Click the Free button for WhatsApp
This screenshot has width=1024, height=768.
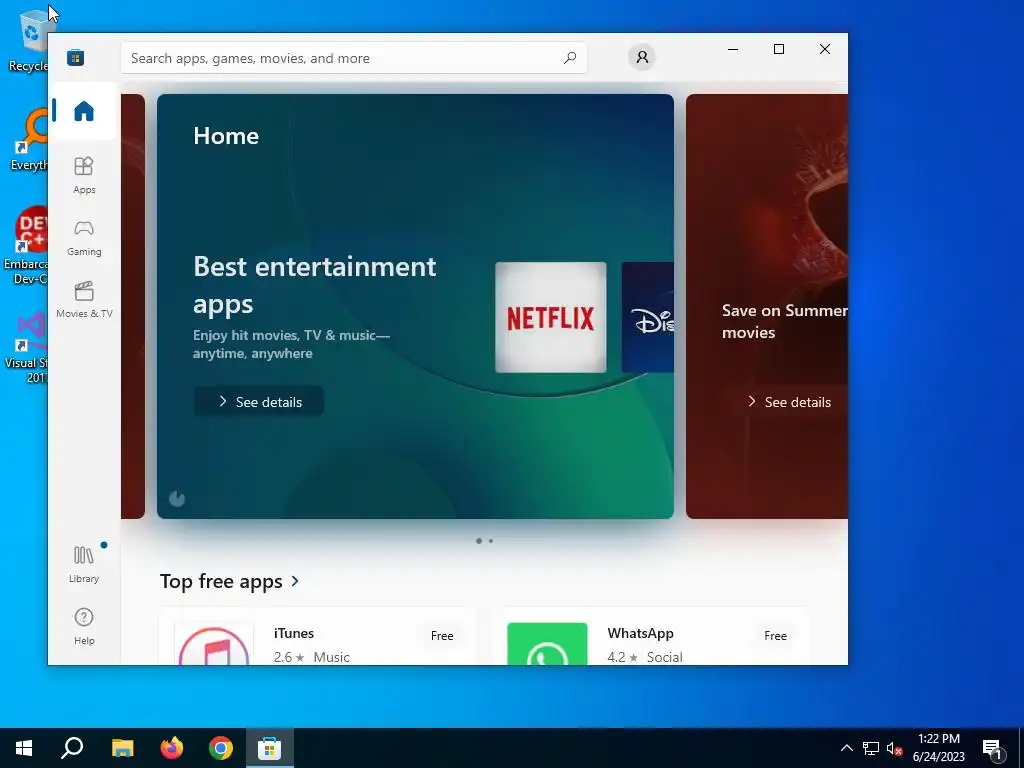coord(775,635)
